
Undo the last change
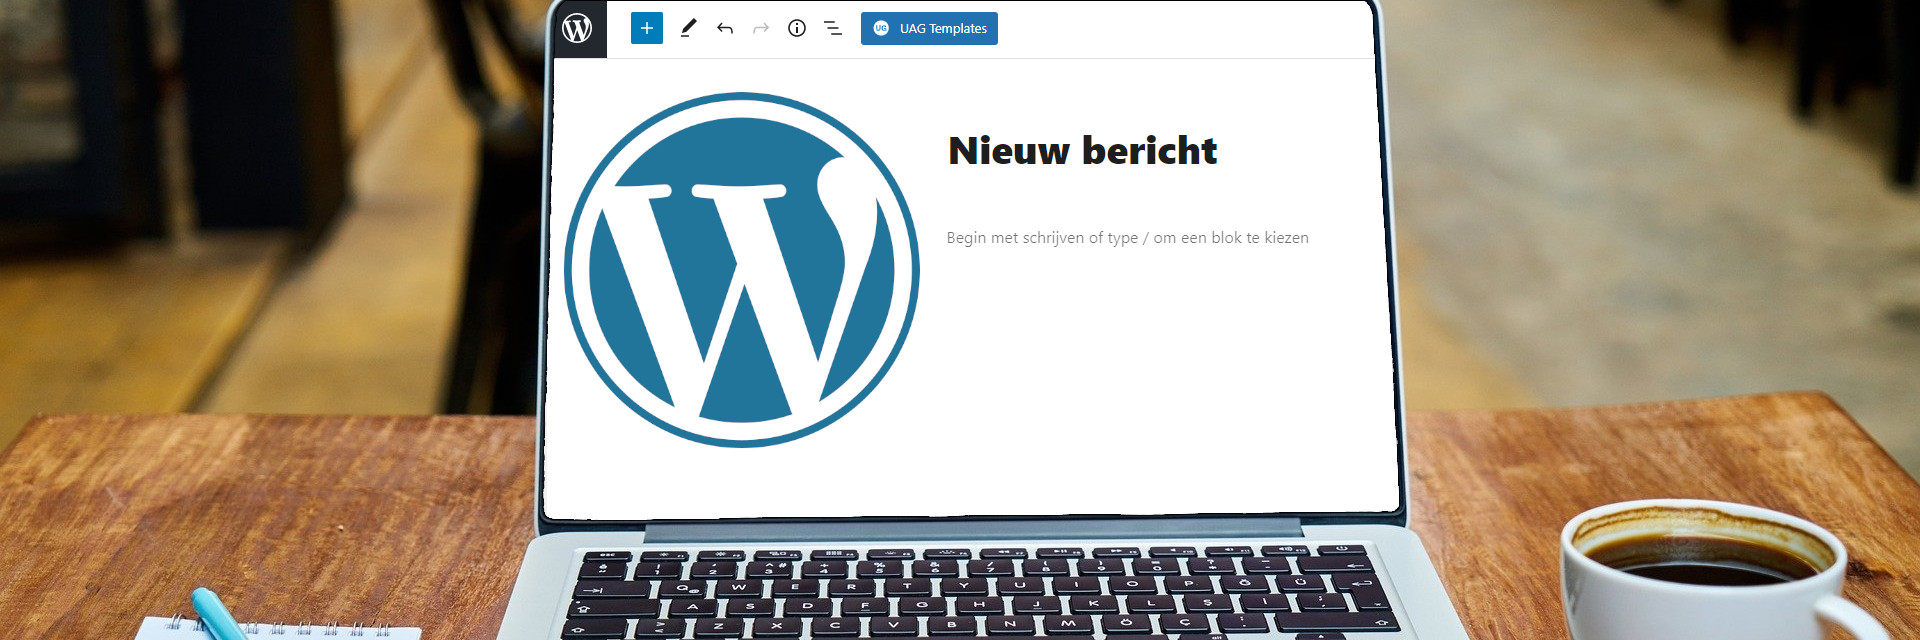tap(725, 29)
